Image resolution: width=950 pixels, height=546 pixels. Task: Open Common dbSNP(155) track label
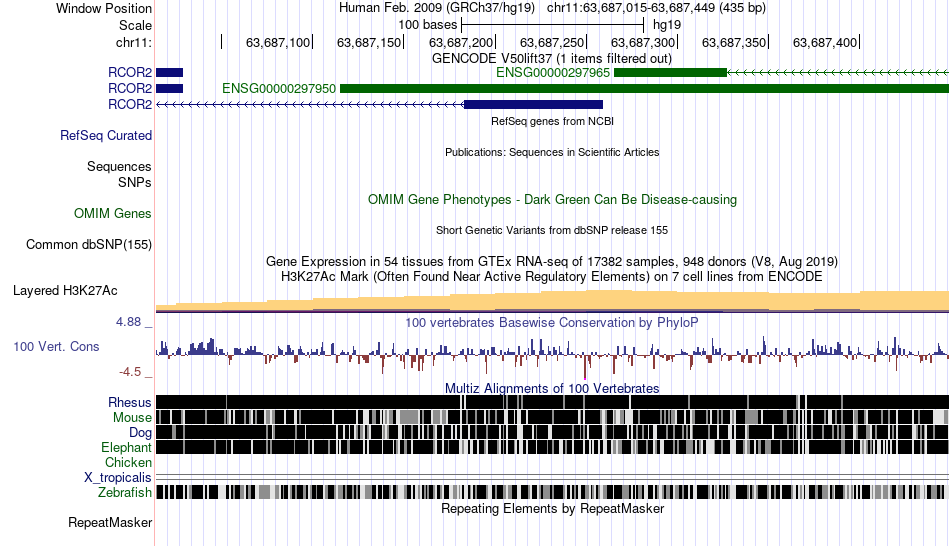(x=88, y=245)
